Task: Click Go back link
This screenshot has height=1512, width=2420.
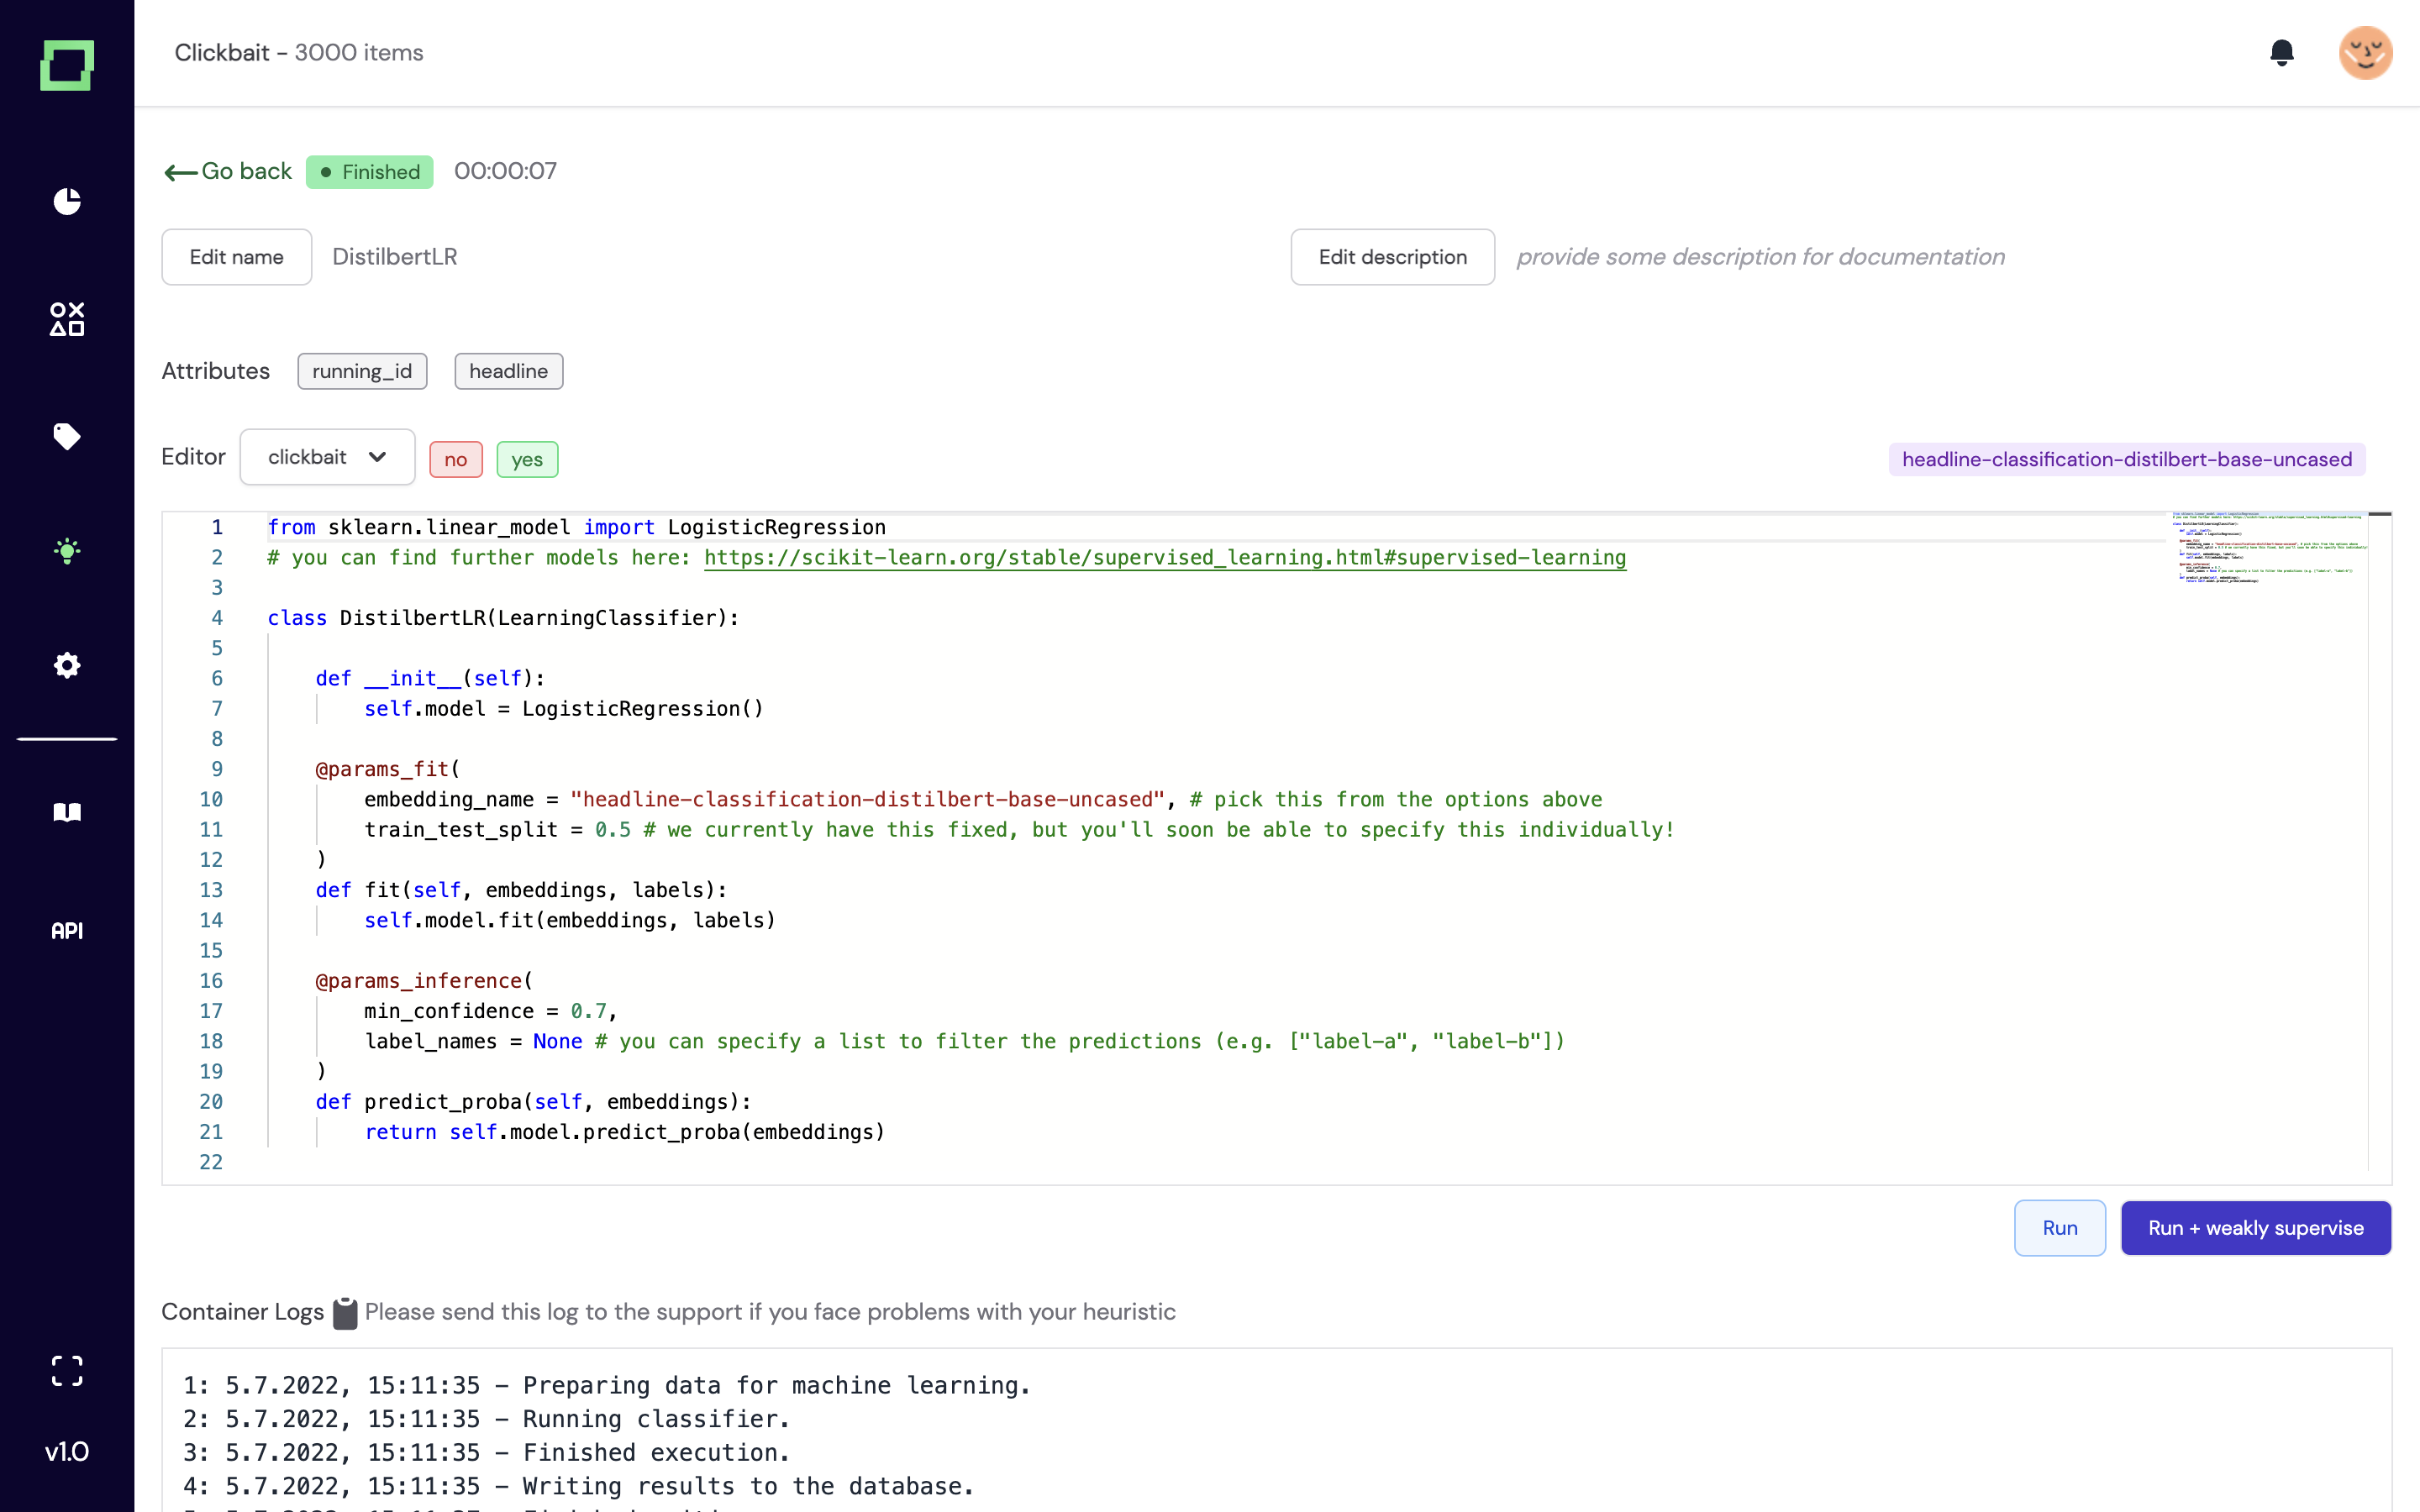Action: coord(228,172)
